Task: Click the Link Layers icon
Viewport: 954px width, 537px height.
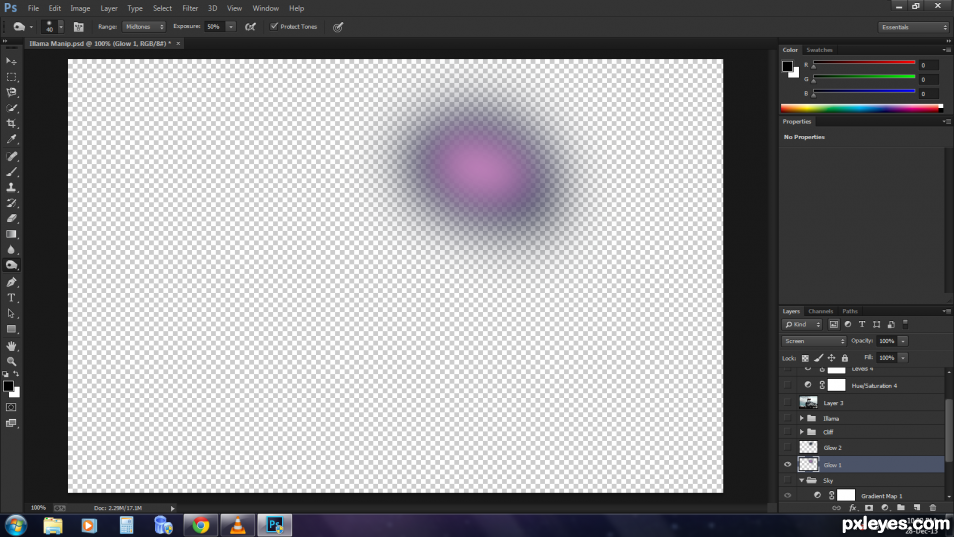Action: pyautogui.click(x=837, y=508)
